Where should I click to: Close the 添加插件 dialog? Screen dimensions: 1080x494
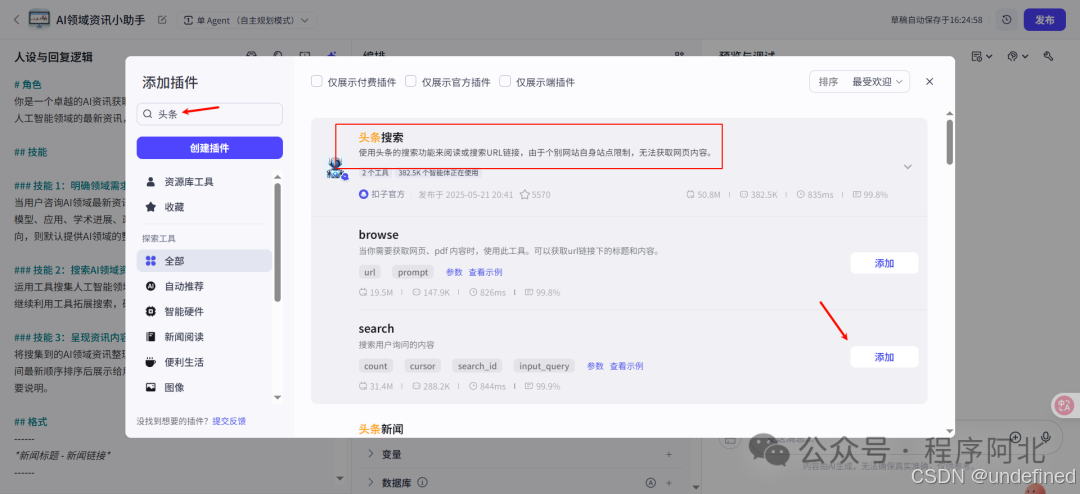pyautogui.click(x=929, y=81)
